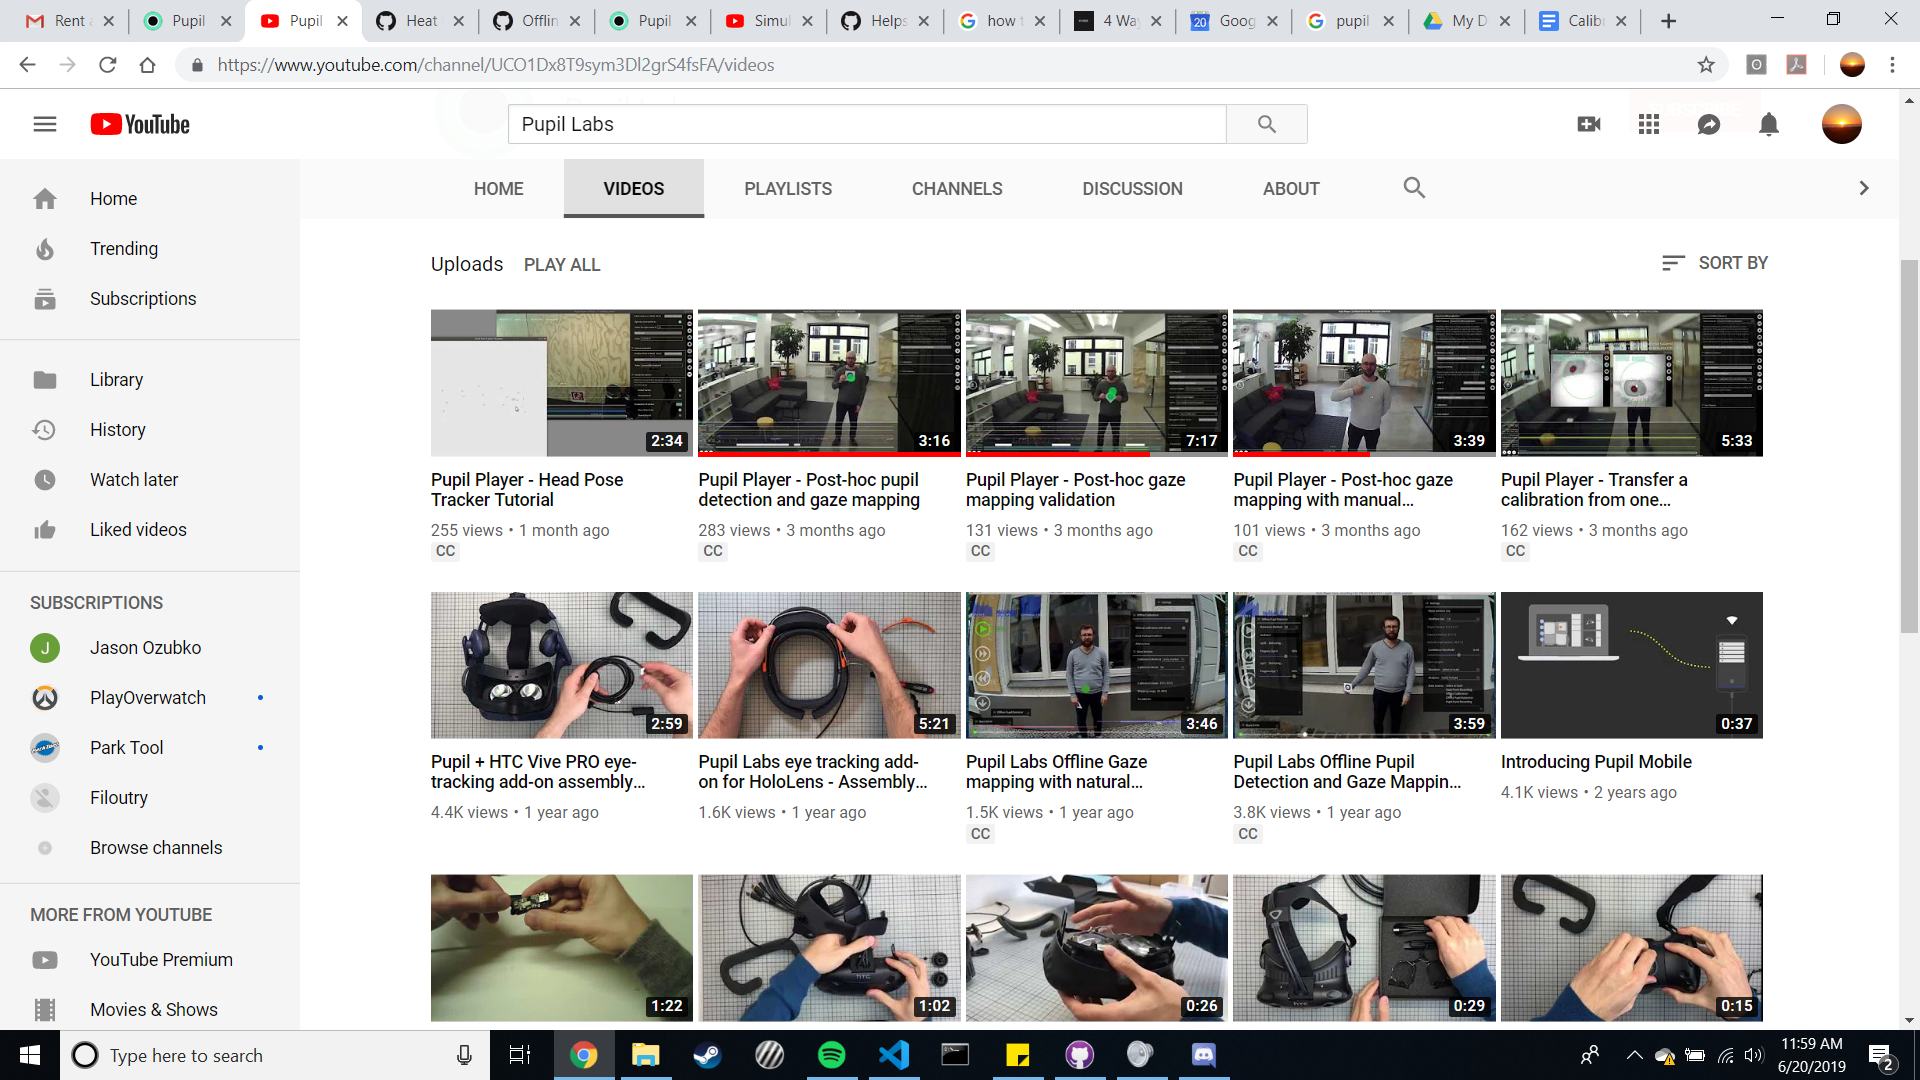Bookmark this page with the star icon
The width and height of the screenshot is (1920, 1080).
pos(1706,65)
